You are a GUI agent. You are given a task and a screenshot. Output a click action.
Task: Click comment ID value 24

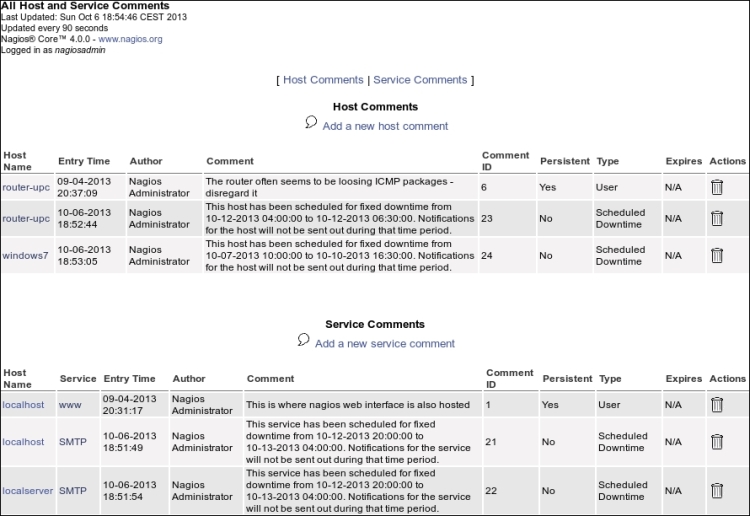[486, 255]
